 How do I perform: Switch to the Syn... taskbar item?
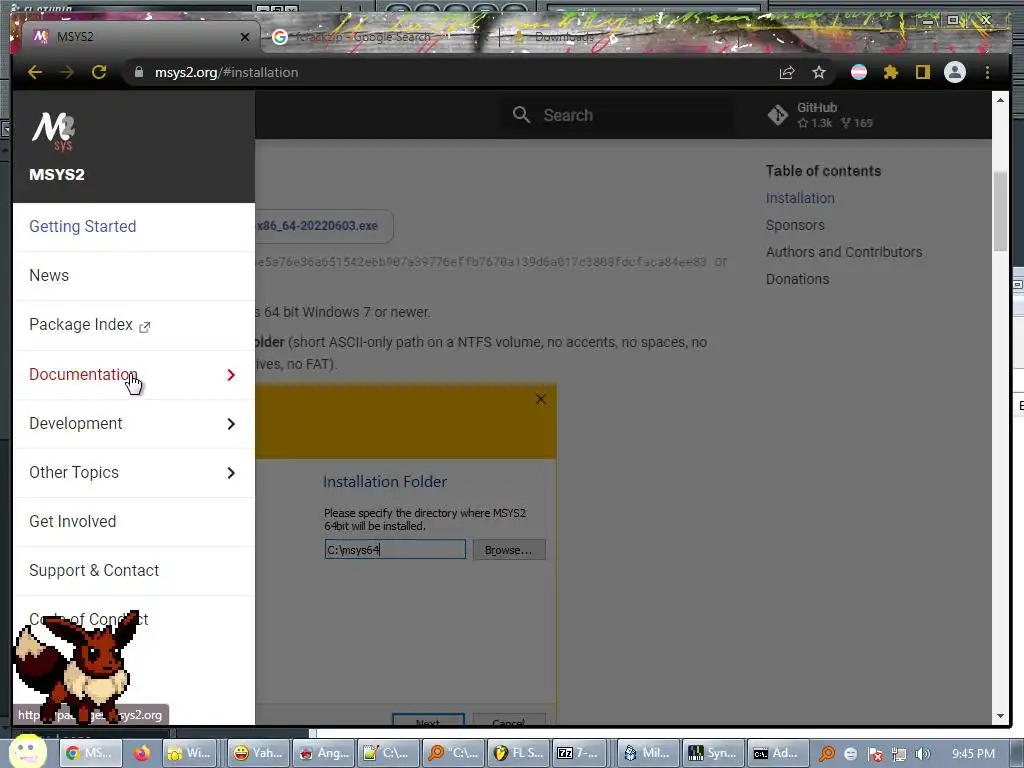pos(712,753)
